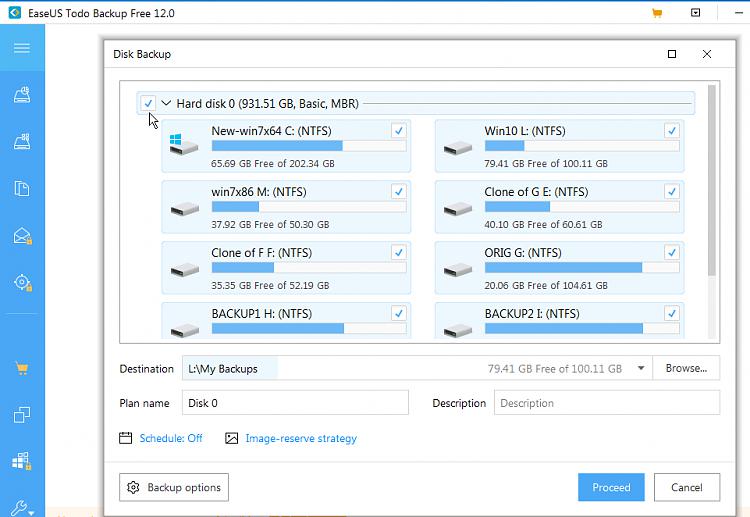Open the System Clone sidebar icon
Viewport: 750px width, 517px height.
(22, 461)
